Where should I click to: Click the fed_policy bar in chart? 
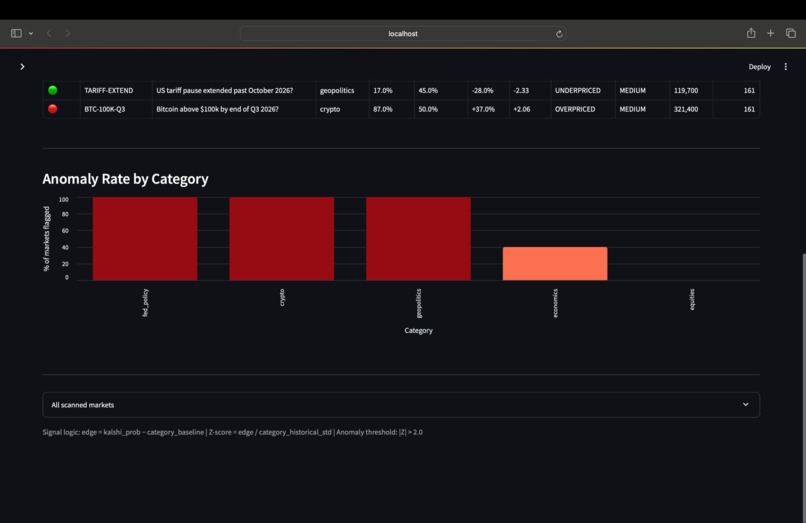145,239
